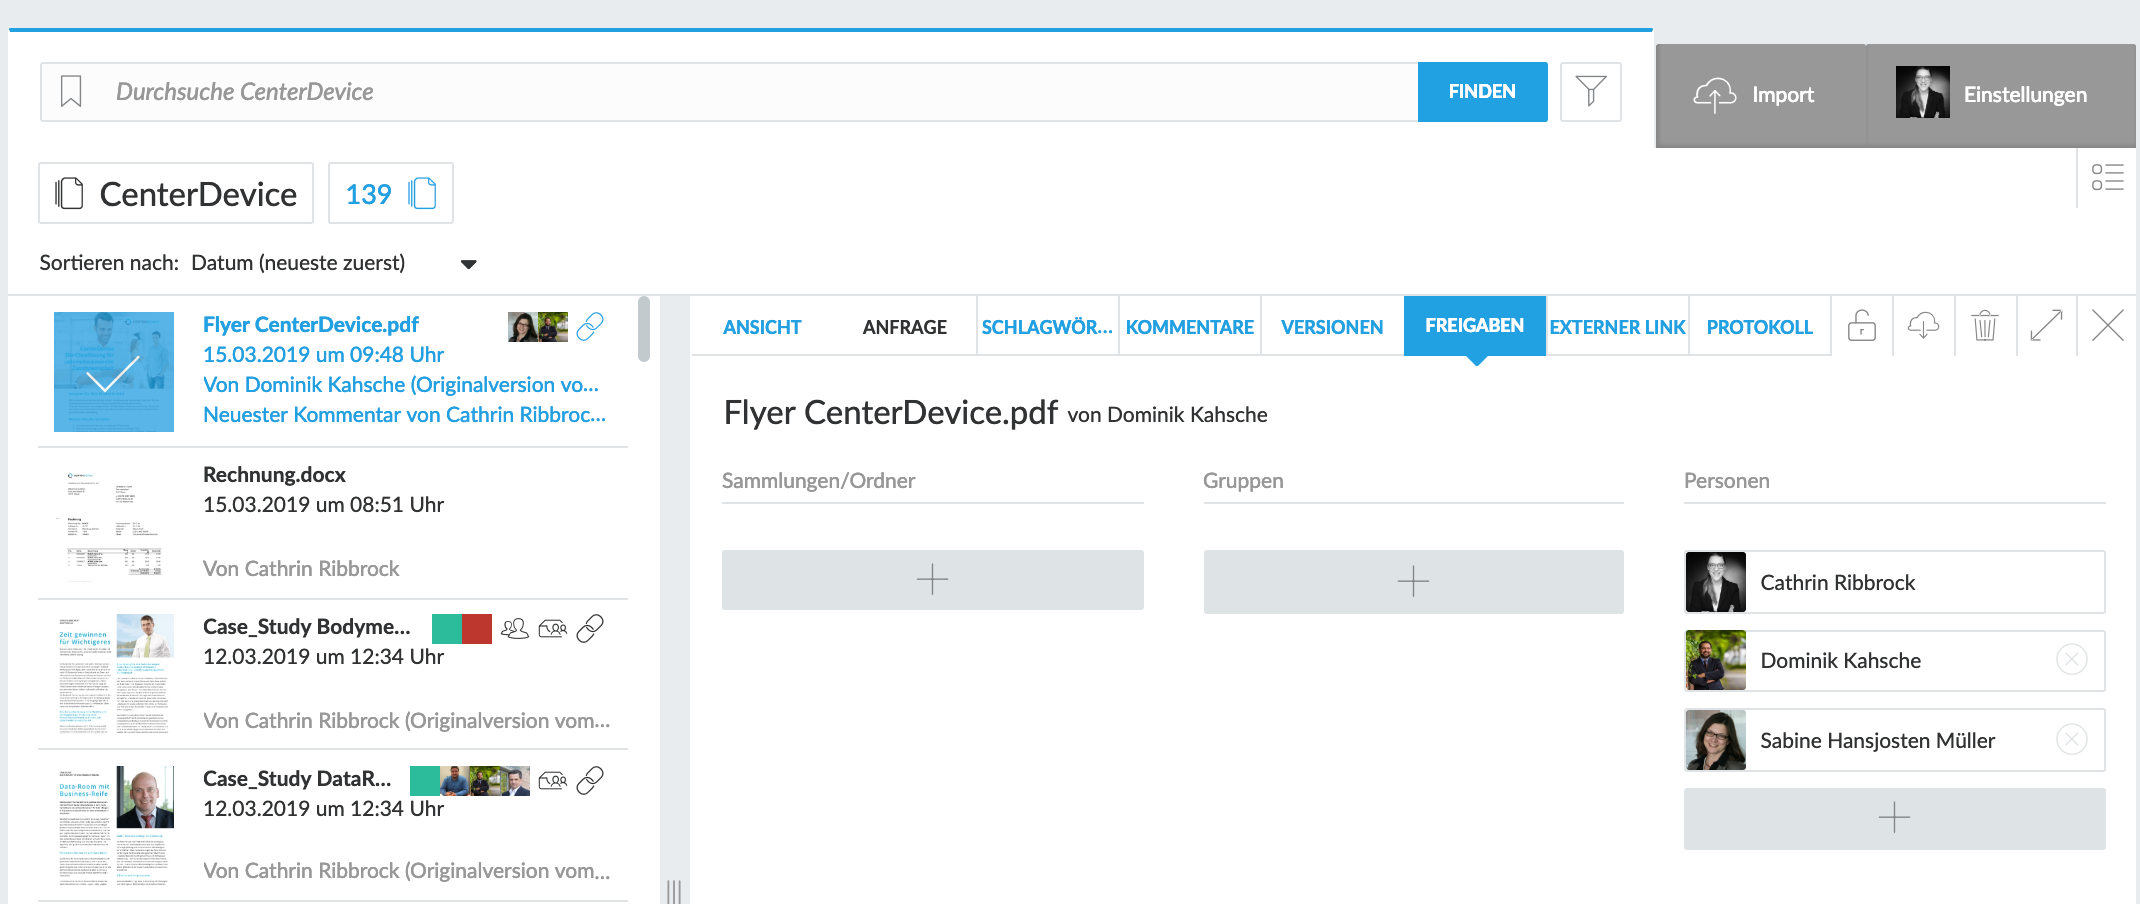Screen dimensions: 2140x904
Task: Click the panel splitter handle
Action: pyautogui.click(x=674, y=890)
